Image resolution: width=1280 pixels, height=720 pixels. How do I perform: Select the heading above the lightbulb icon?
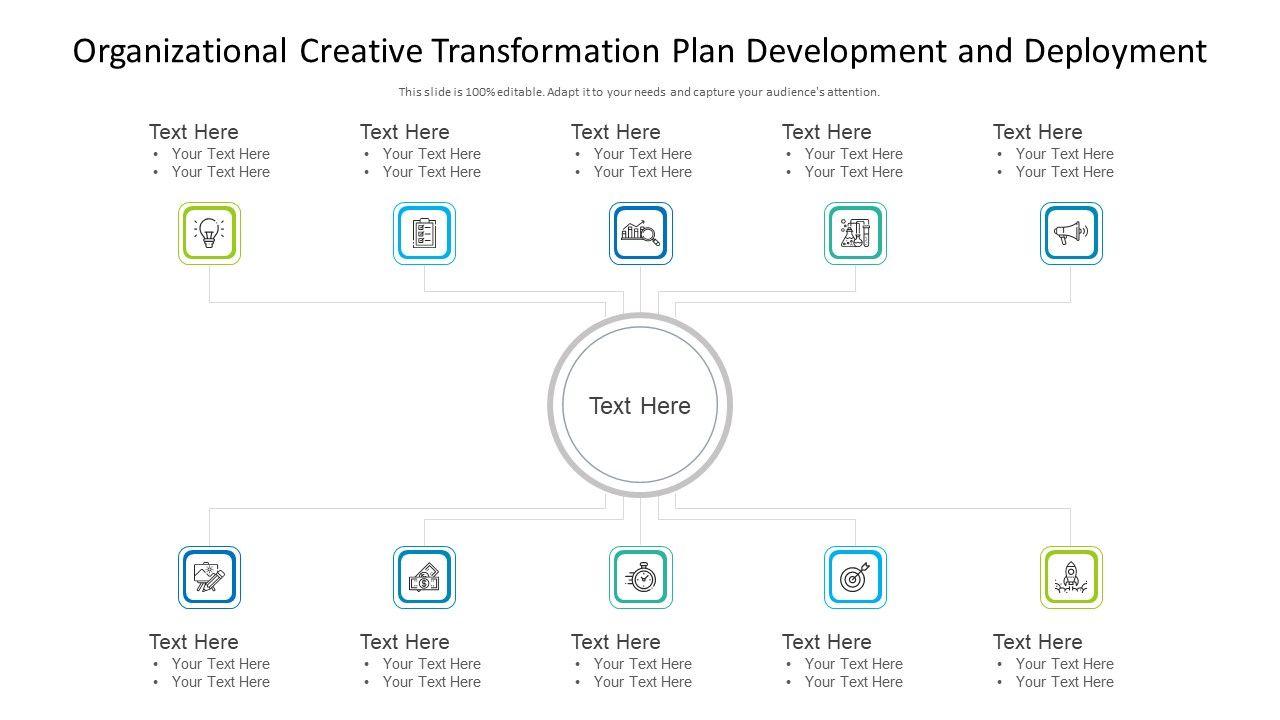(x=194, y=132)
